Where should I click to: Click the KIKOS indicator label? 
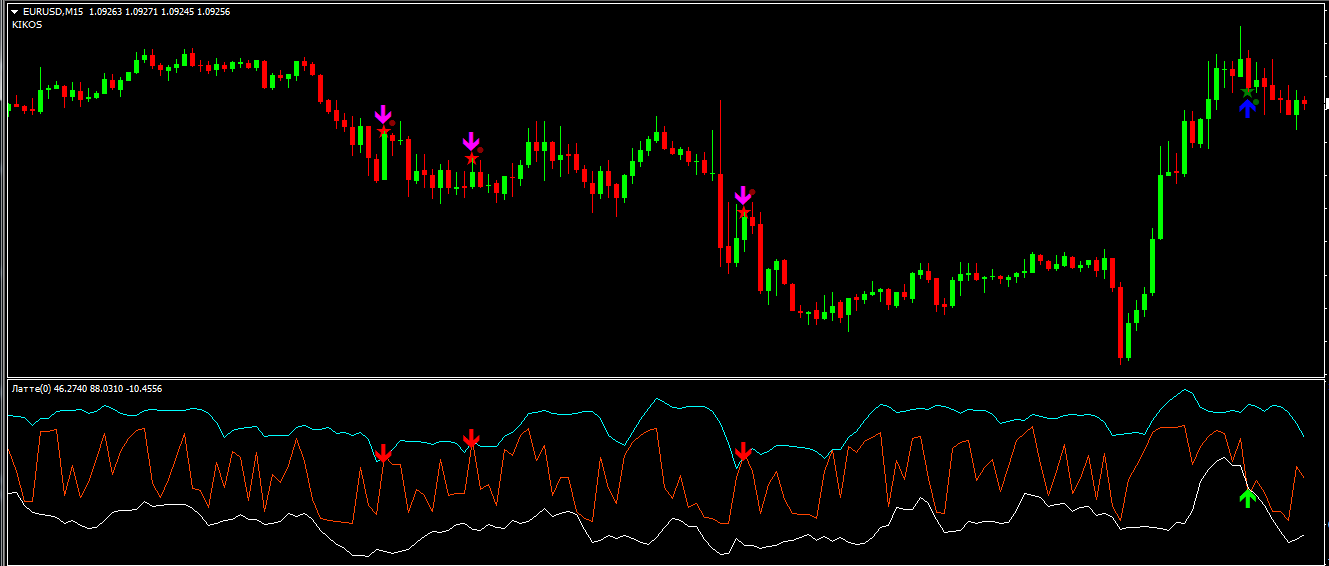27,25
